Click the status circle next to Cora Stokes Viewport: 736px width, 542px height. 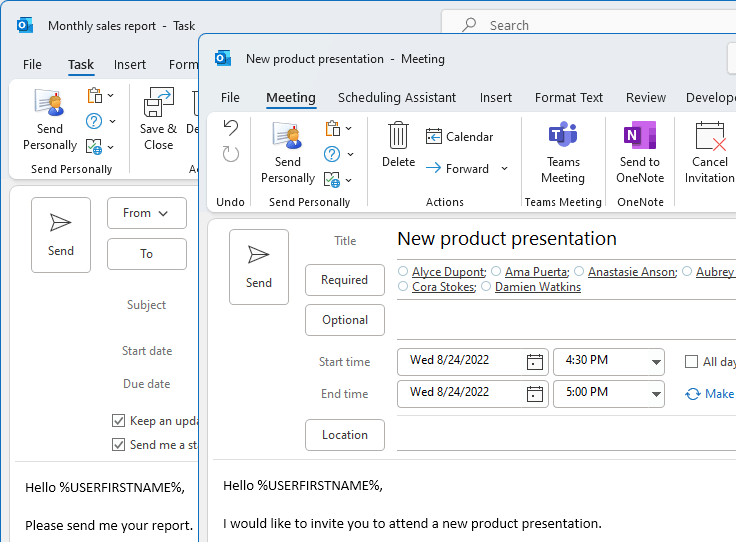403,286
